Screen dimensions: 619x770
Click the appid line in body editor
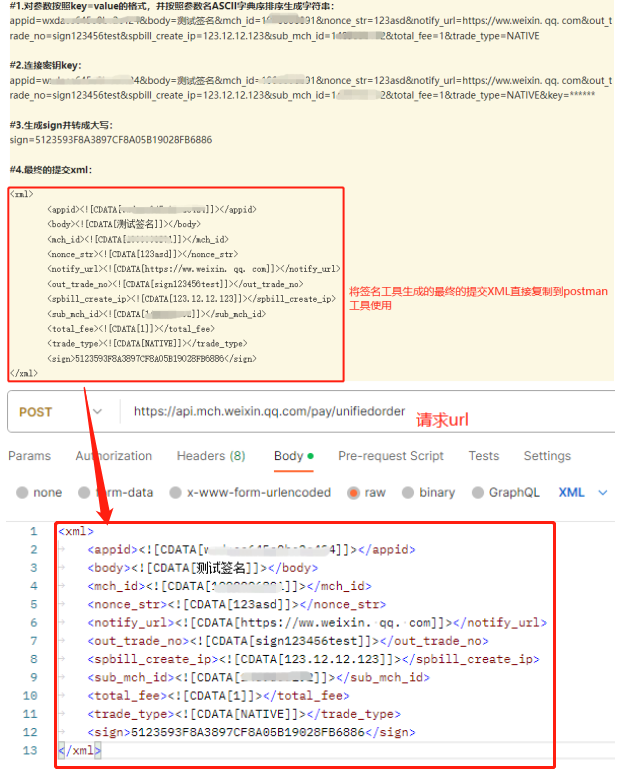251,549
